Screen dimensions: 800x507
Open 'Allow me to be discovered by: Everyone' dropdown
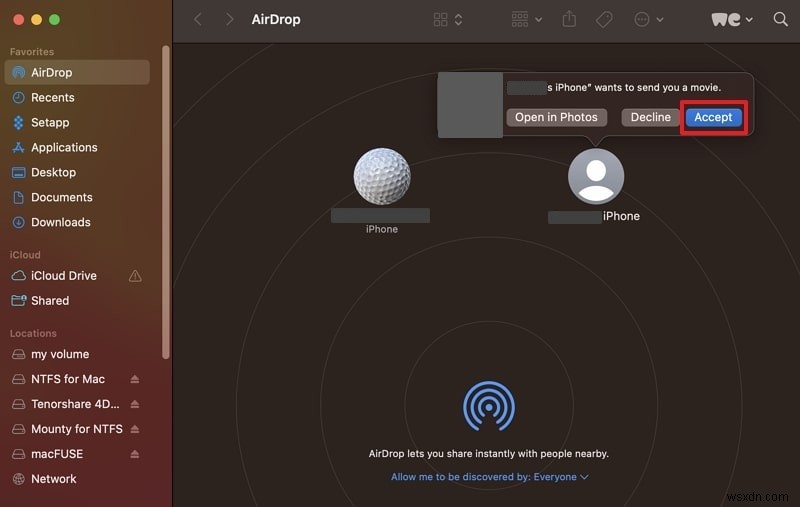coord(490,477)
